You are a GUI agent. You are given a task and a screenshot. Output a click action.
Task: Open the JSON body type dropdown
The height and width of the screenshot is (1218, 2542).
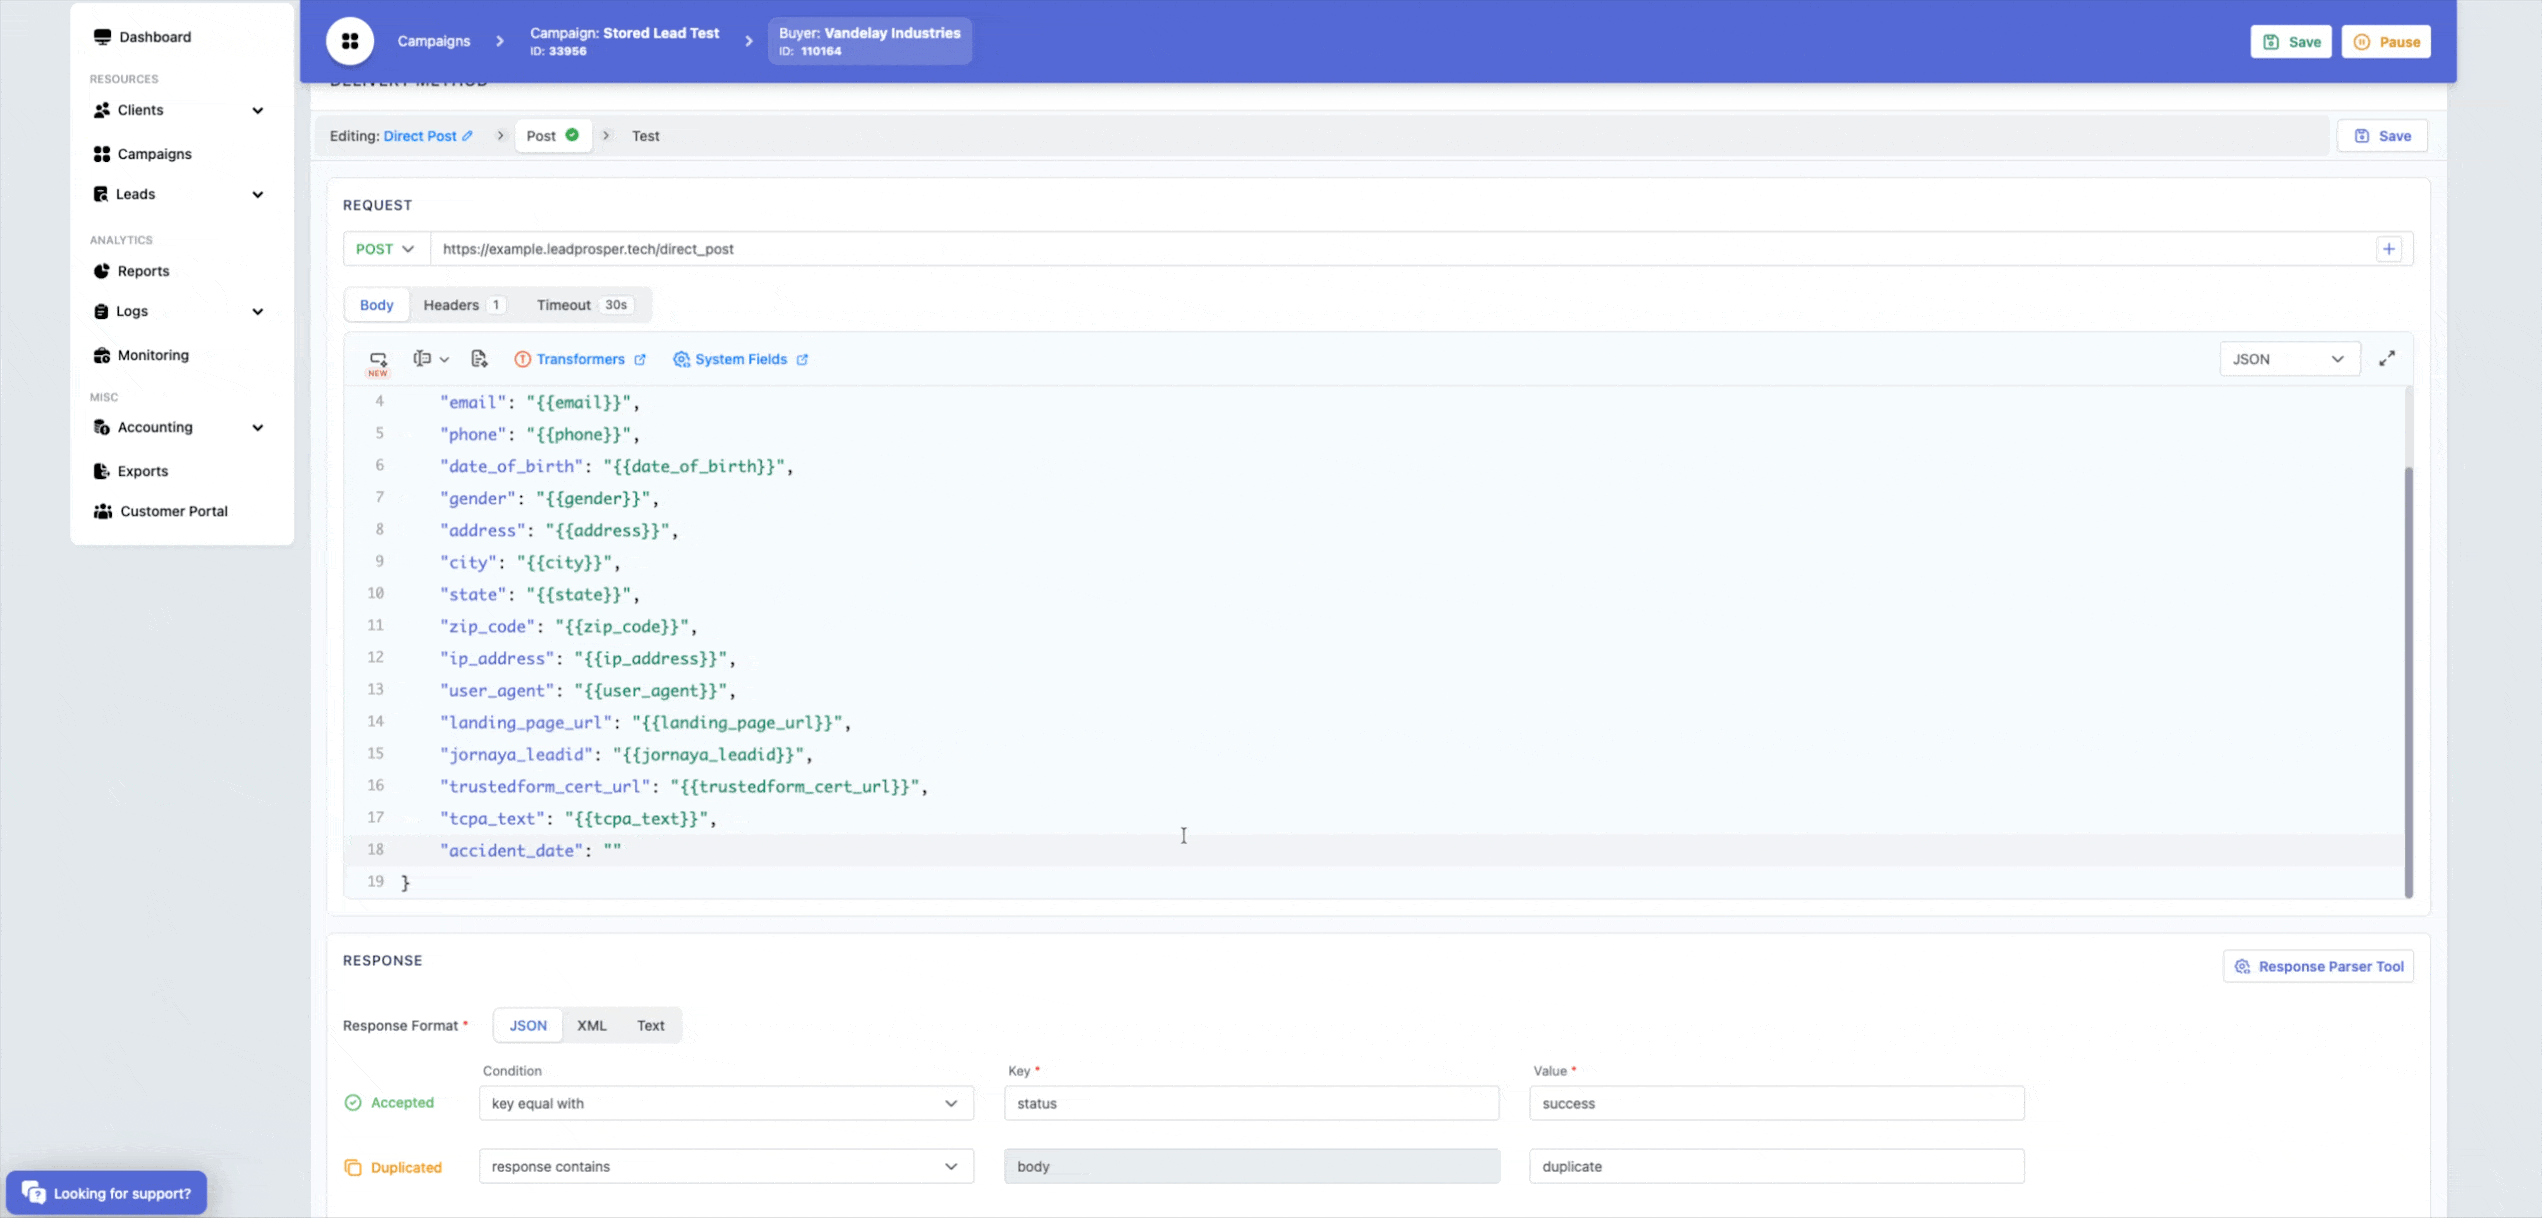(2287, 359)
